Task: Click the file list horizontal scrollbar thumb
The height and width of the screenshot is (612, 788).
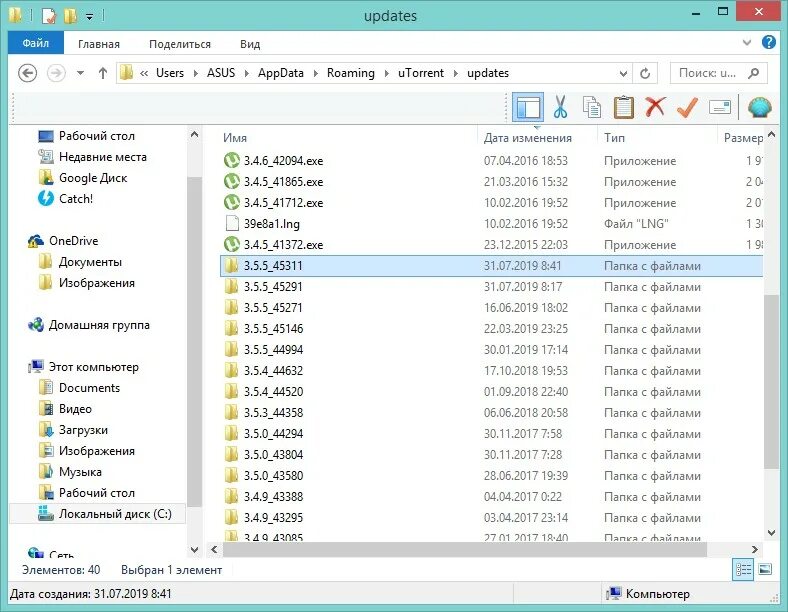Action: (465, 549)
